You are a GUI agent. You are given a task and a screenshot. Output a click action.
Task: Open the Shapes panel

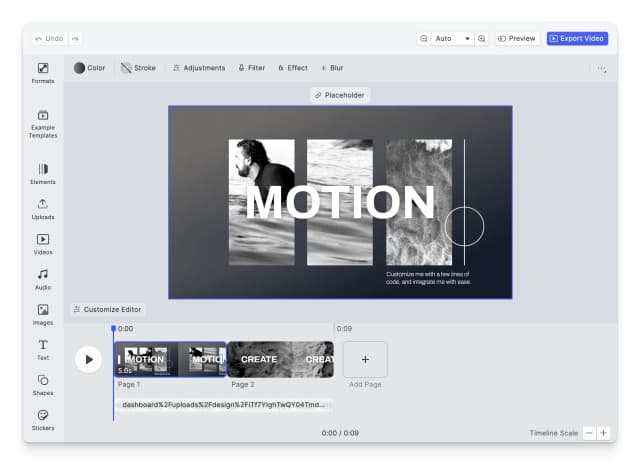(x=43, y=384)
